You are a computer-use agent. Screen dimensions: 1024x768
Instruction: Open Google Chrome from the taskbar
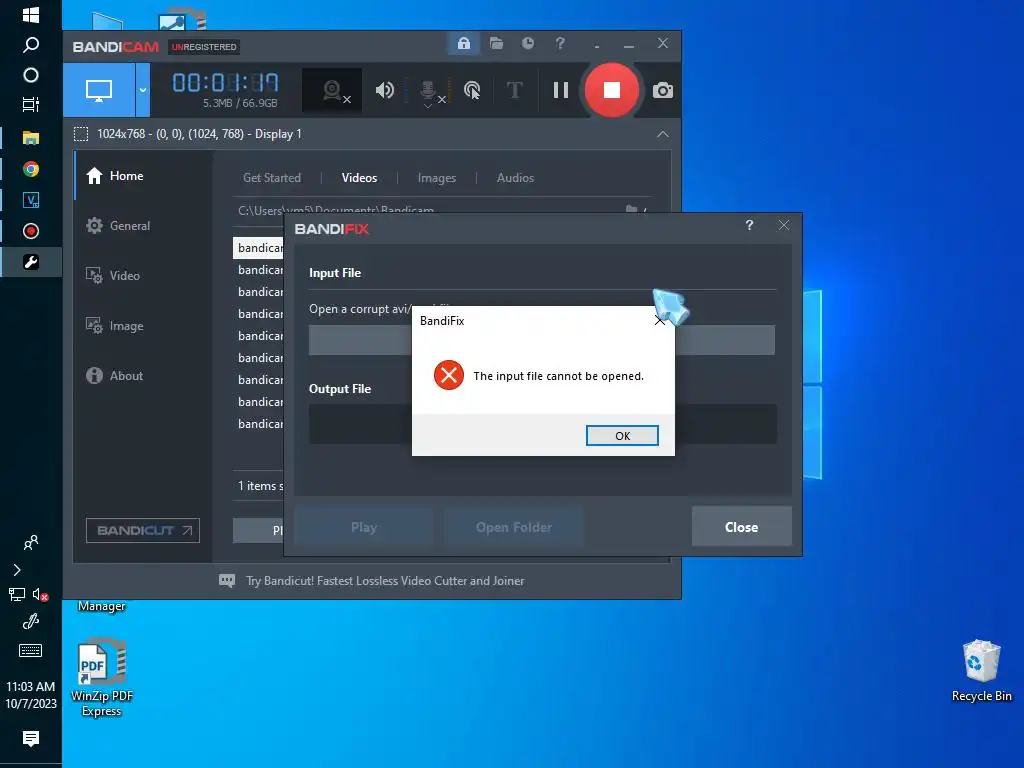point(31,169)
